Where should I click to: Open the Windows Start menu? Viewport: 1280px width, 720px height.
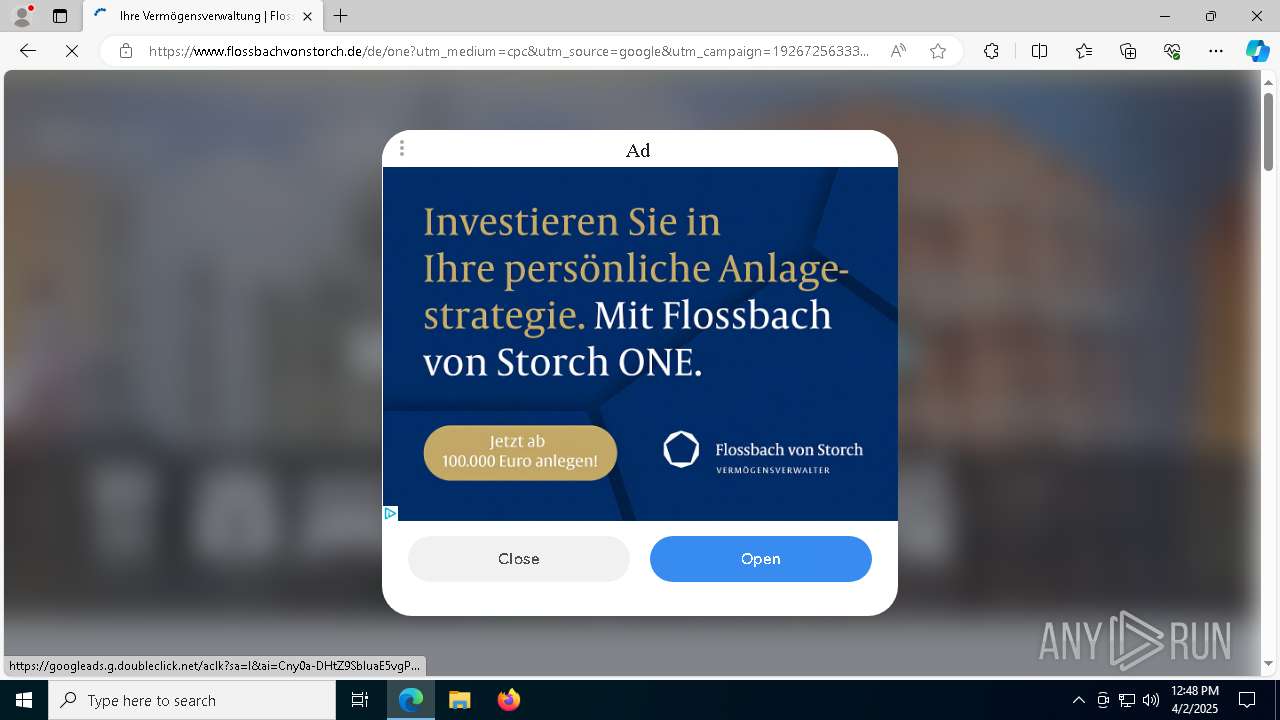tap(24, 700)
